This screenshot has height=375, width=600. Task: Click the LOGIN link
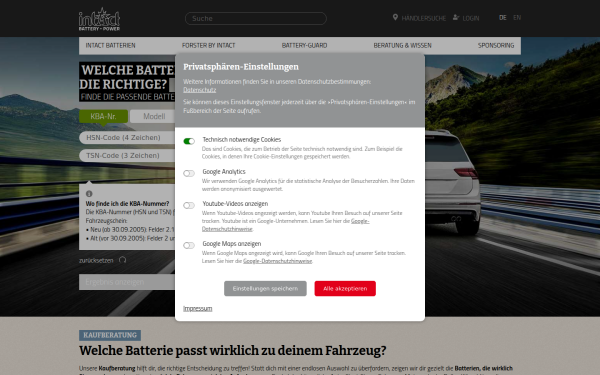(471, 18)
